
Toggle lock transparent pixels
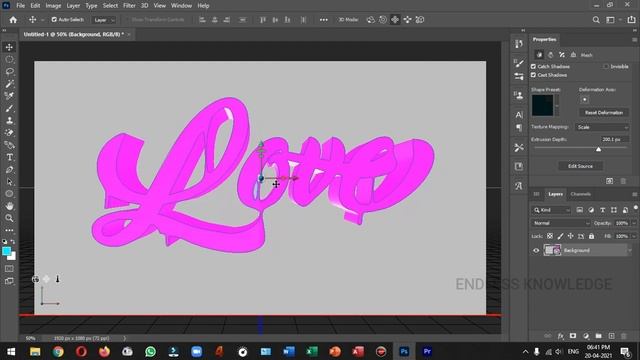[550, 236]
